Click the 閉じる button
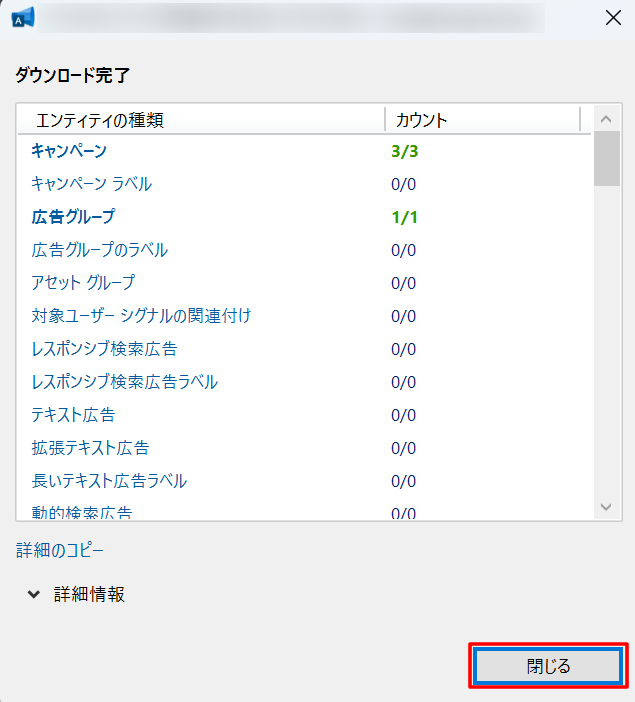Image resolution: width=635 pixels, height=702 pixels. pos(548,665)
